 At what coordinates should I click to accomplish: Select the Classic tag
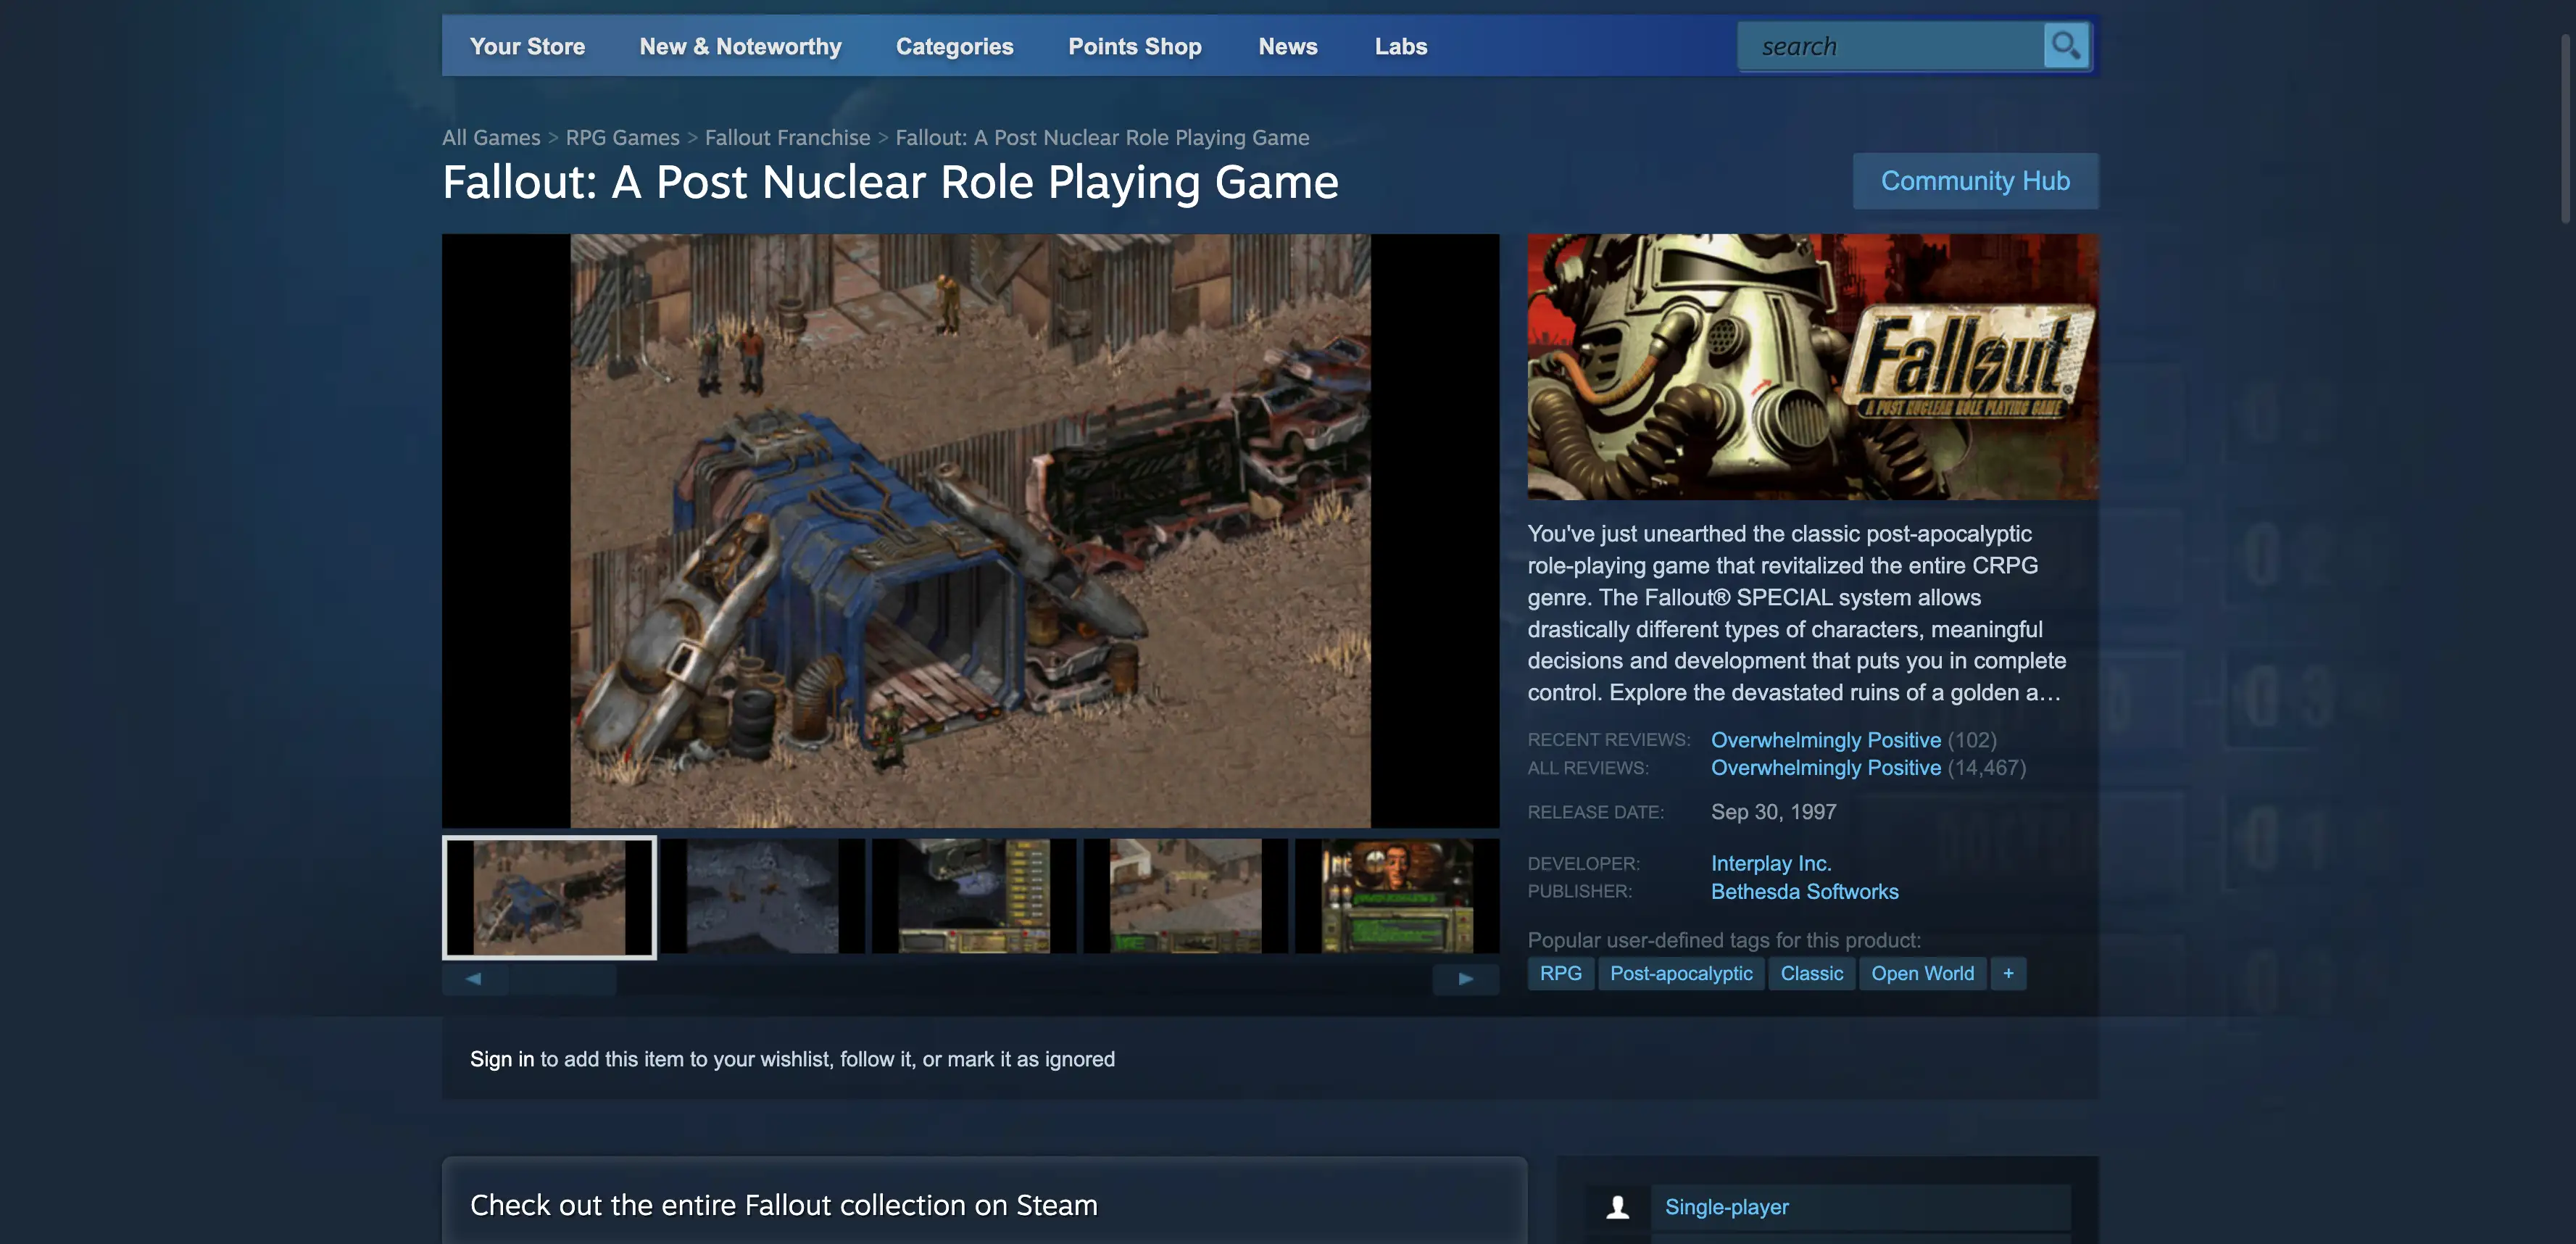click(1811, 973)
